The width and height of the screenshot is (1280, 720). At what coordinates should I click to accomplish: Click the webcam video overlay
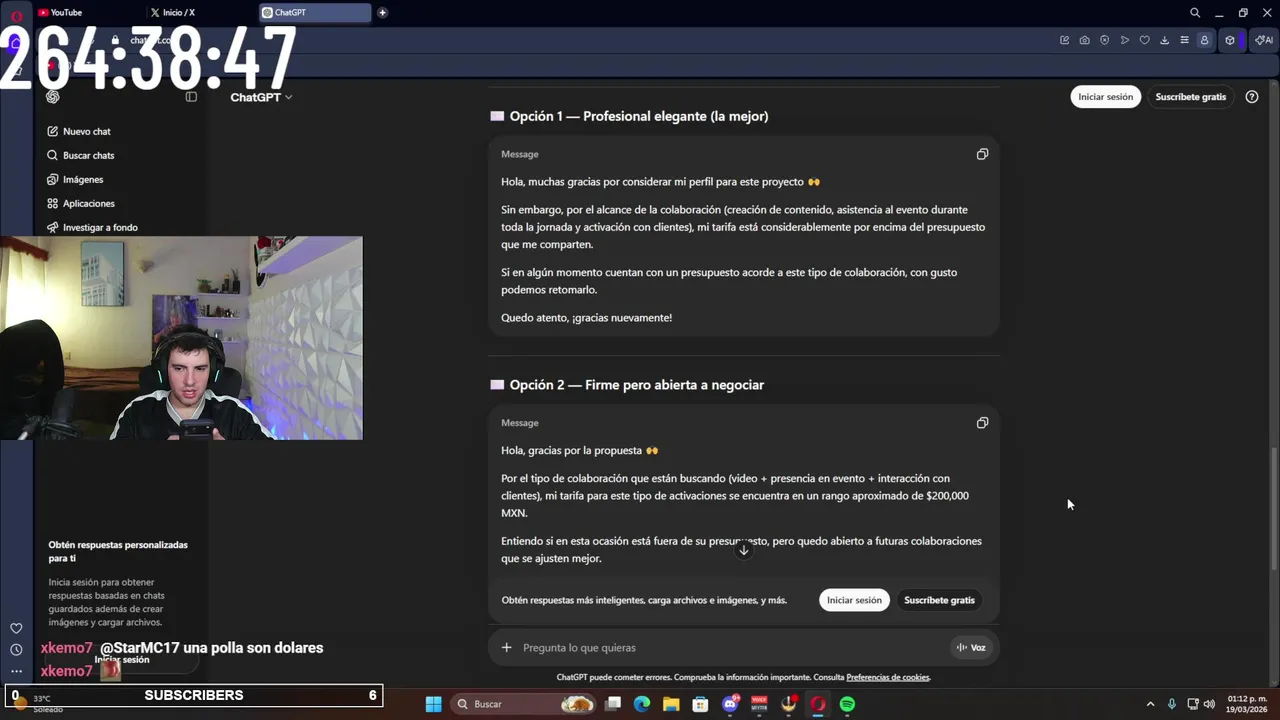[x=181, y=338]
